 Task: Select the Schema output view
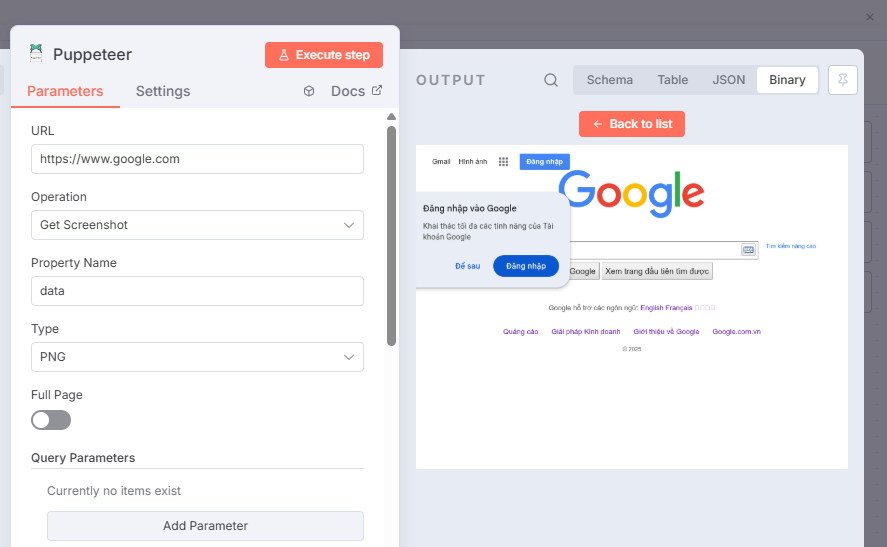610,80
